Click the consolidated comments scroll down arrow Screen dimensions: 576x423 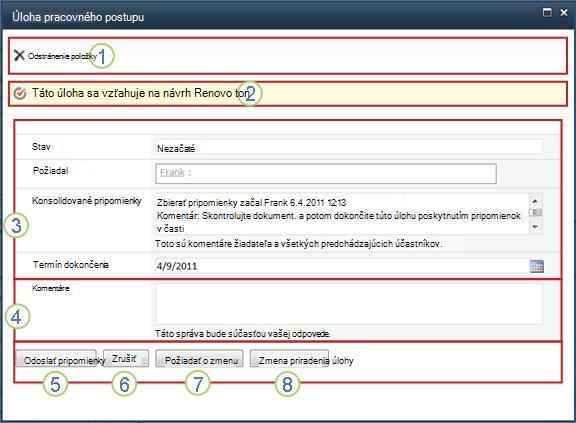[x=535, y=227]
